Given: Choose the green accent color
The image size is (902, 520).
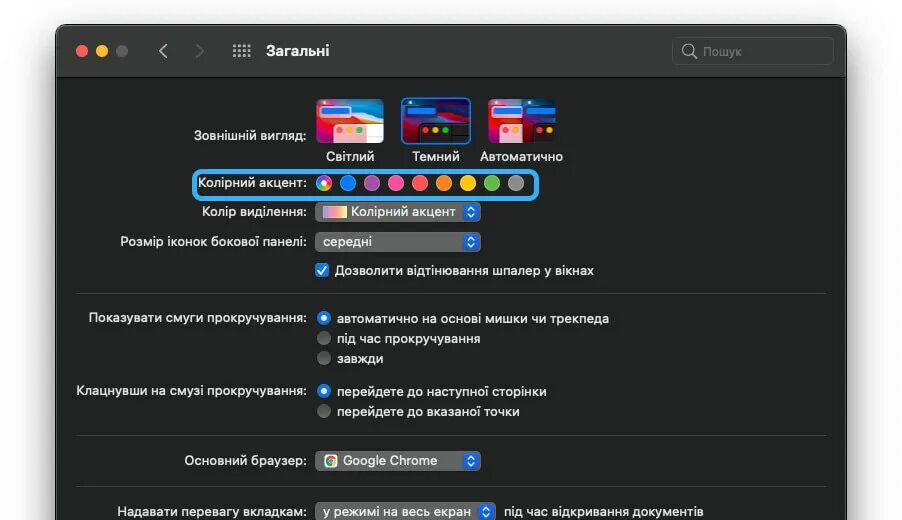Looking at the screenshot, I should click(x=492, y=183).
